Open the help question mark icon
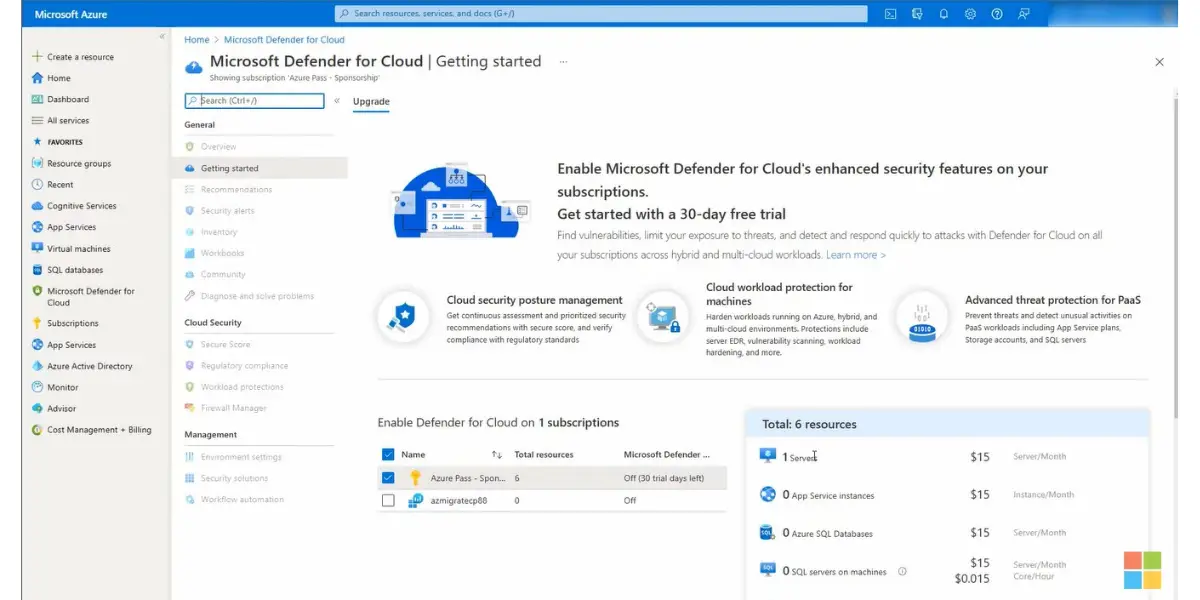This screenshot has height=600, width=1200. (996, 14)
